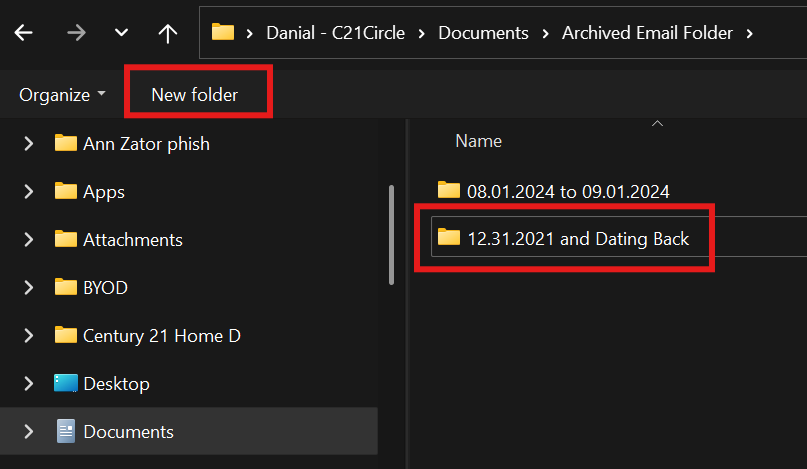Viewport: 807px width, 469px height.
Task: Select the BYOD folder in sidebar
Action: coord(105,288)
